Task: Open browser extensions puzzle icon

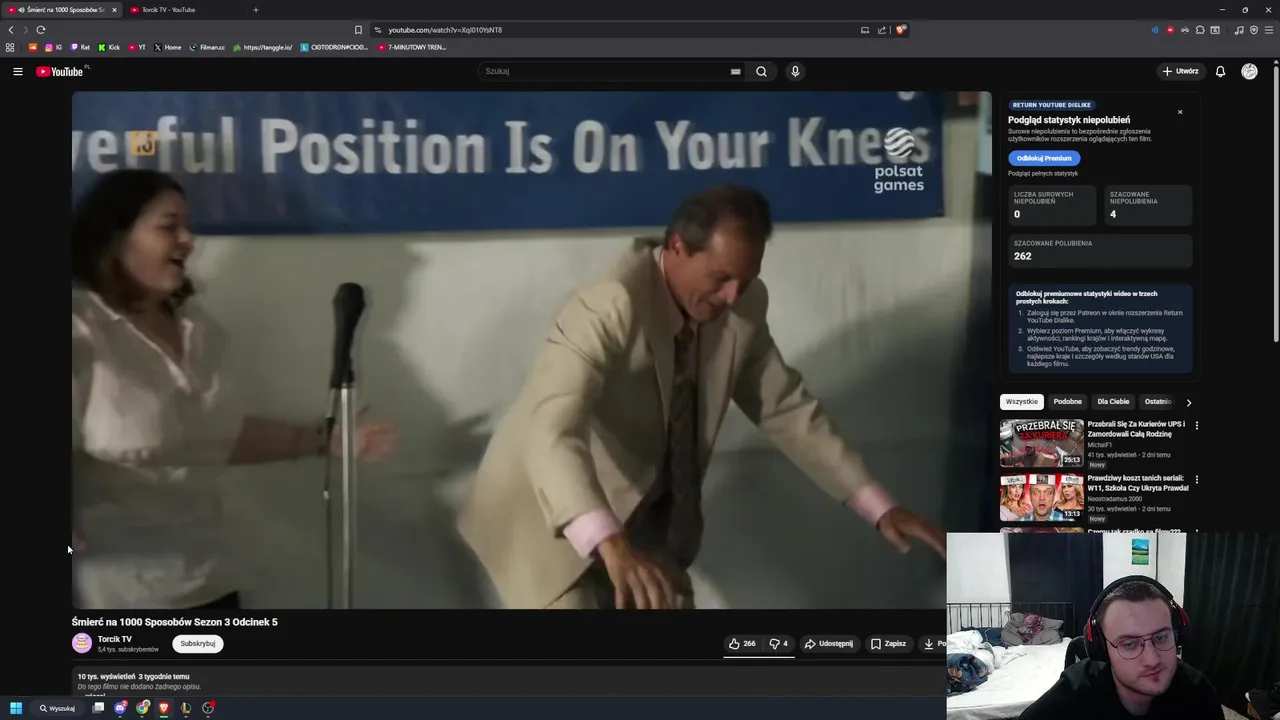Action: coord(1200,30)
